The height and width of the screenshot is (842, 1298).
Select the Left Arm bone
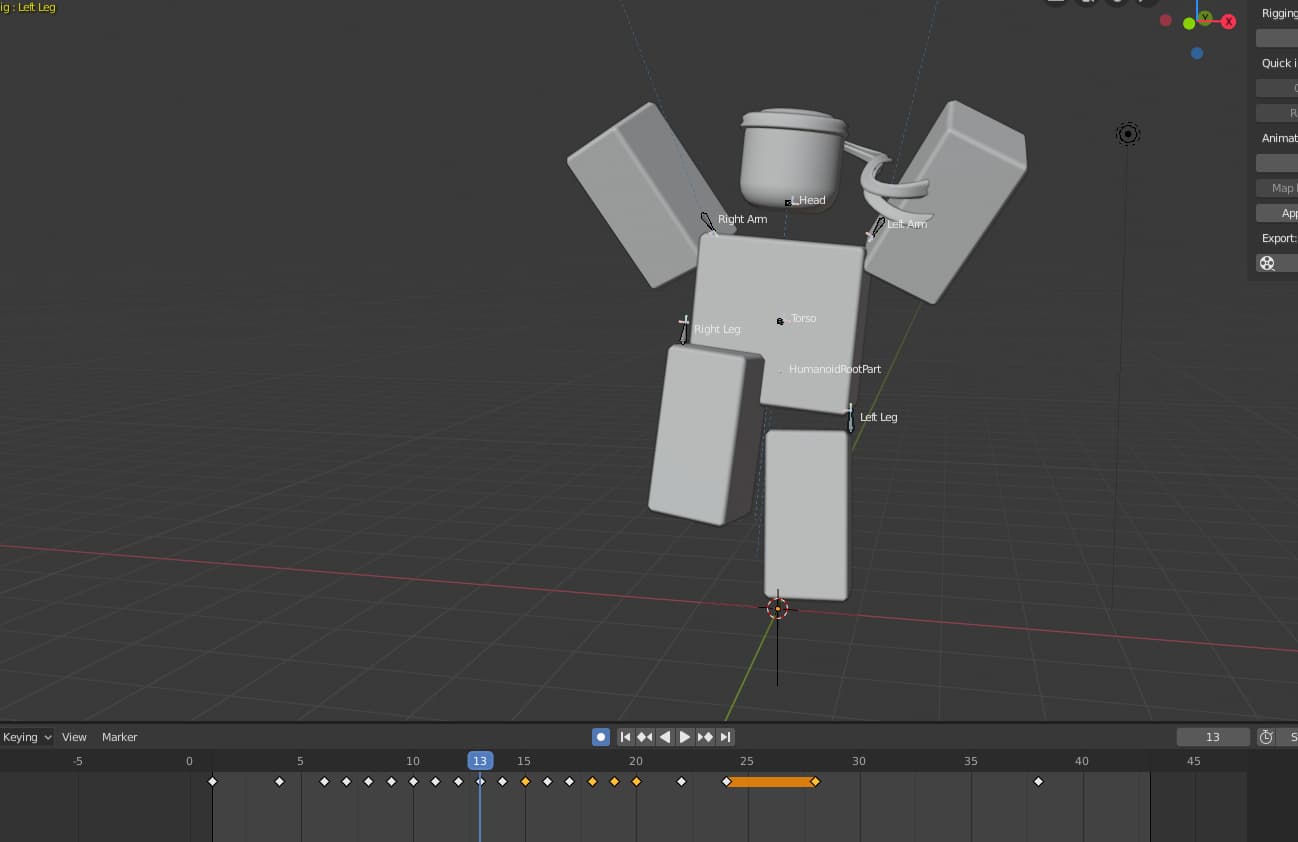877,227
